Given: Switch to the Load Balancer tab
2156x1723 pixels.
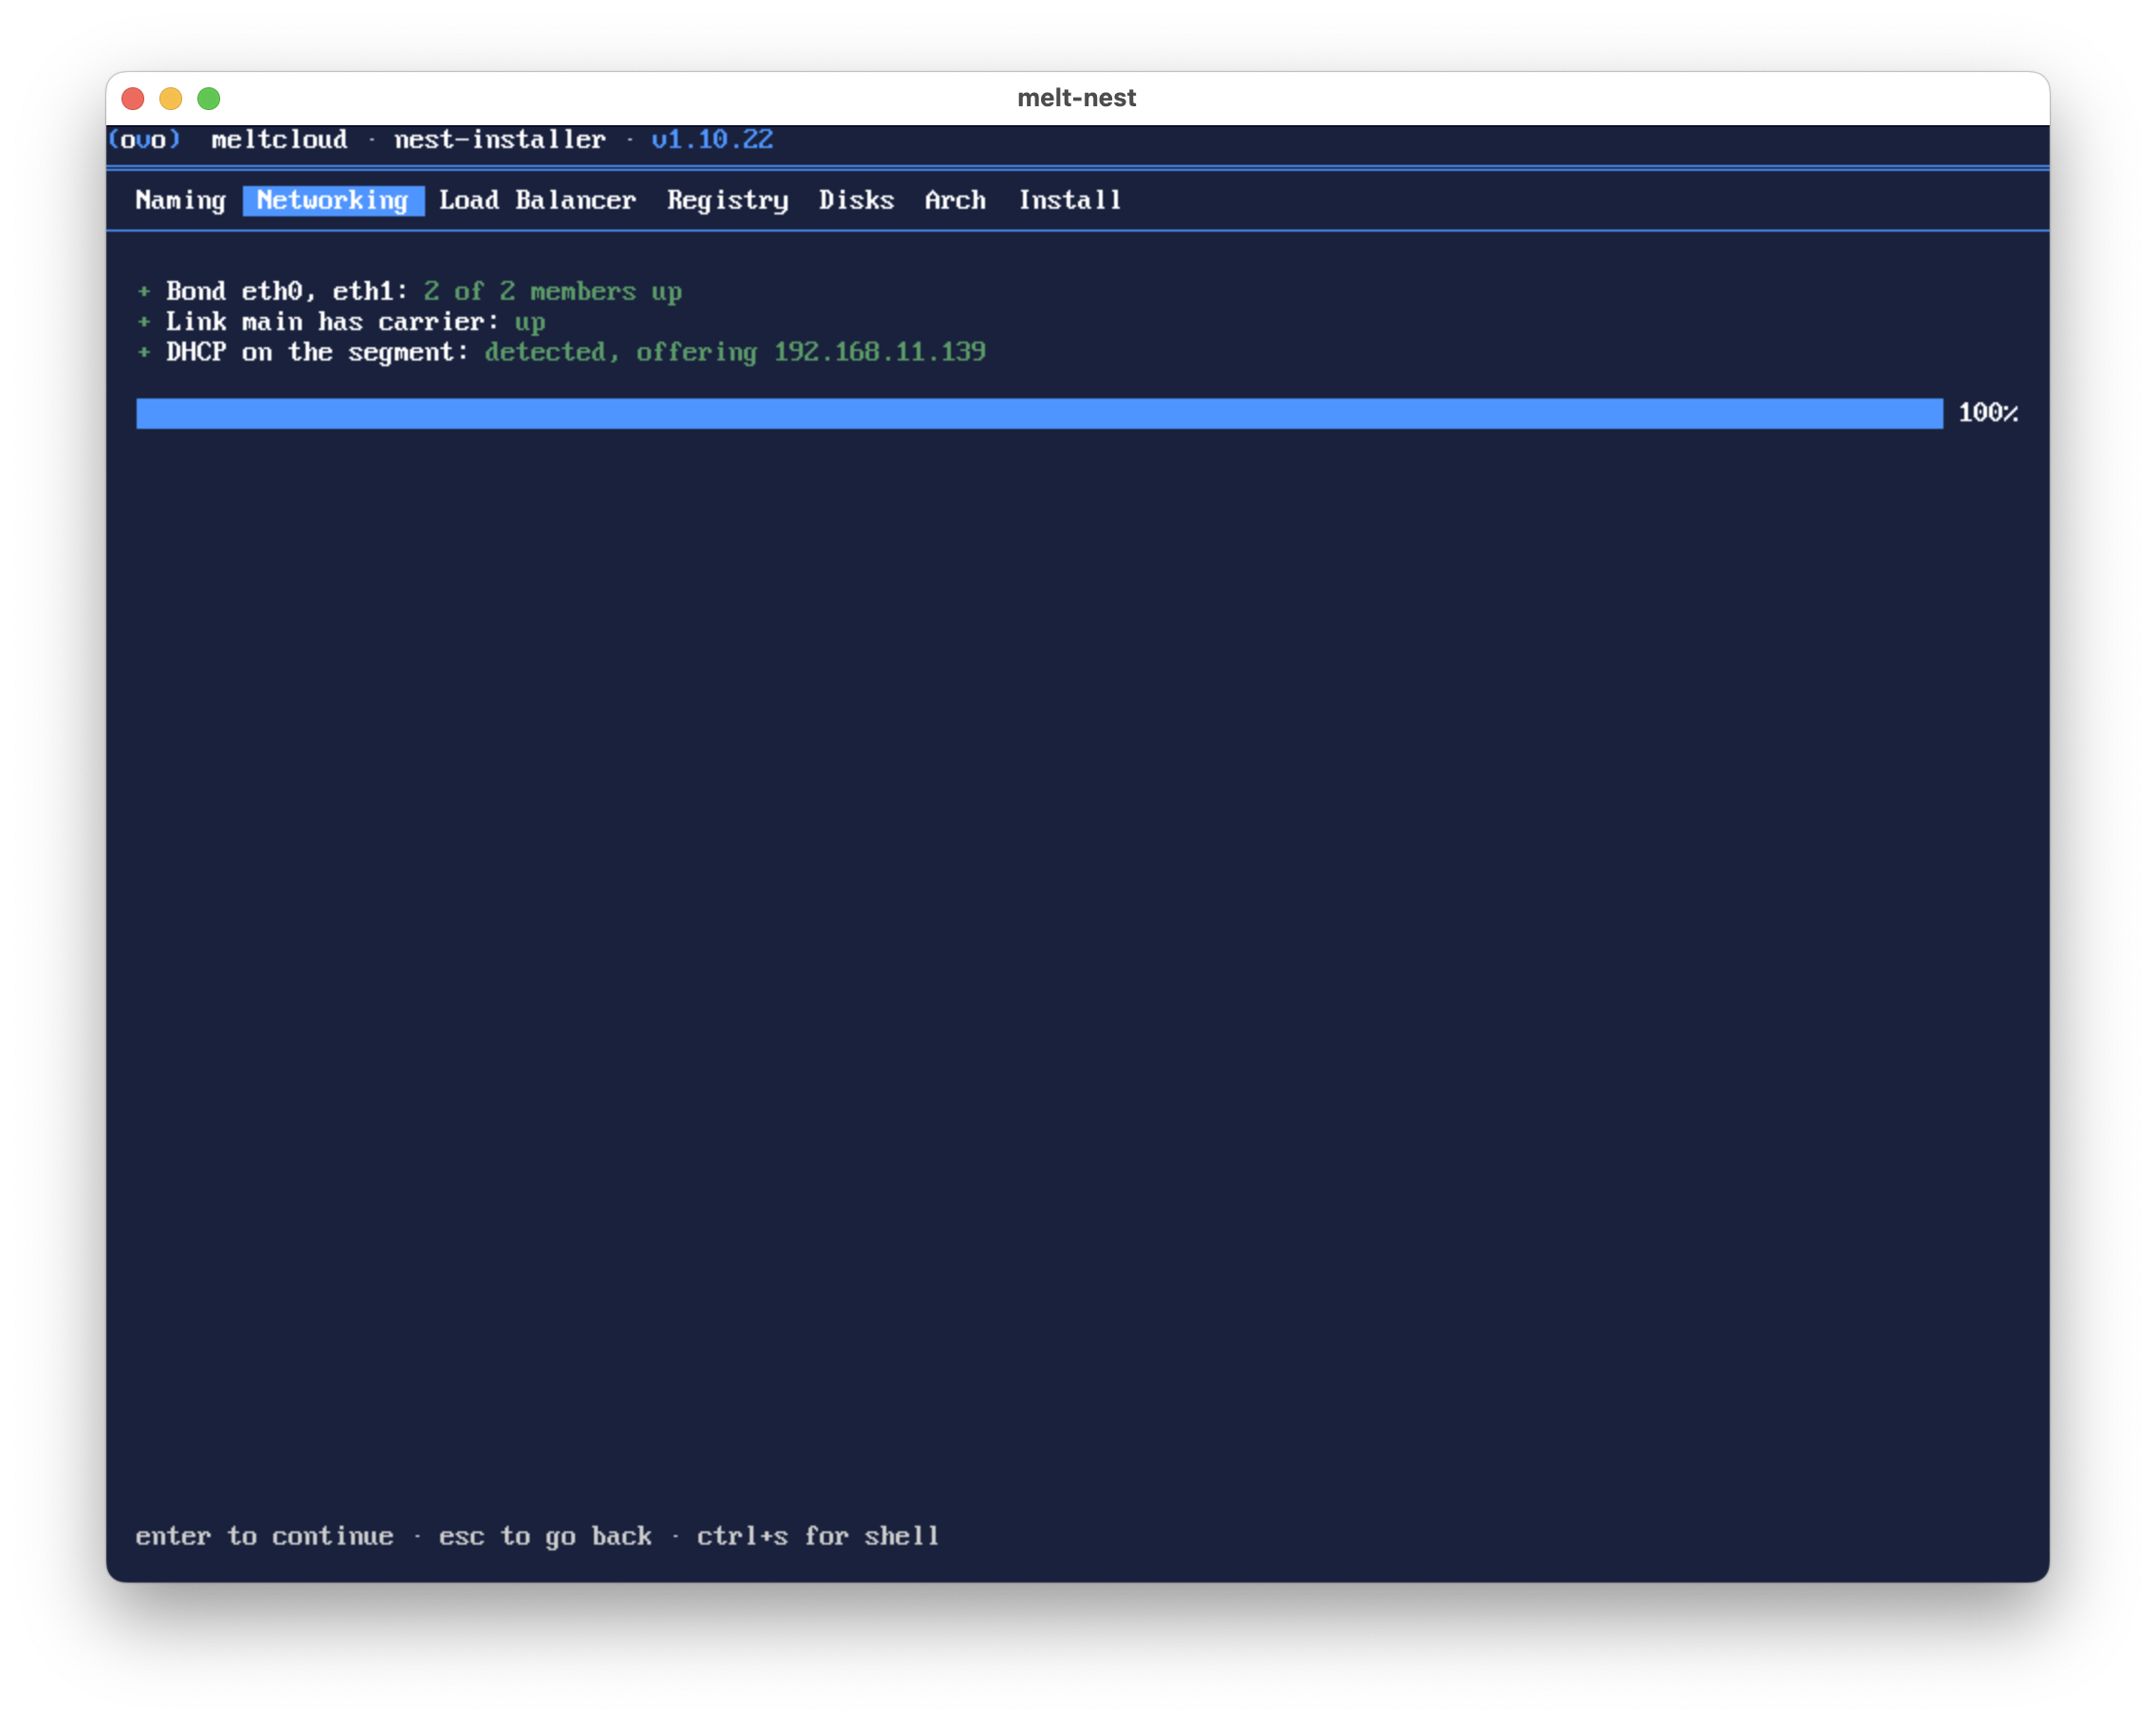Looking at the screenshot, I should coord(537,200).
